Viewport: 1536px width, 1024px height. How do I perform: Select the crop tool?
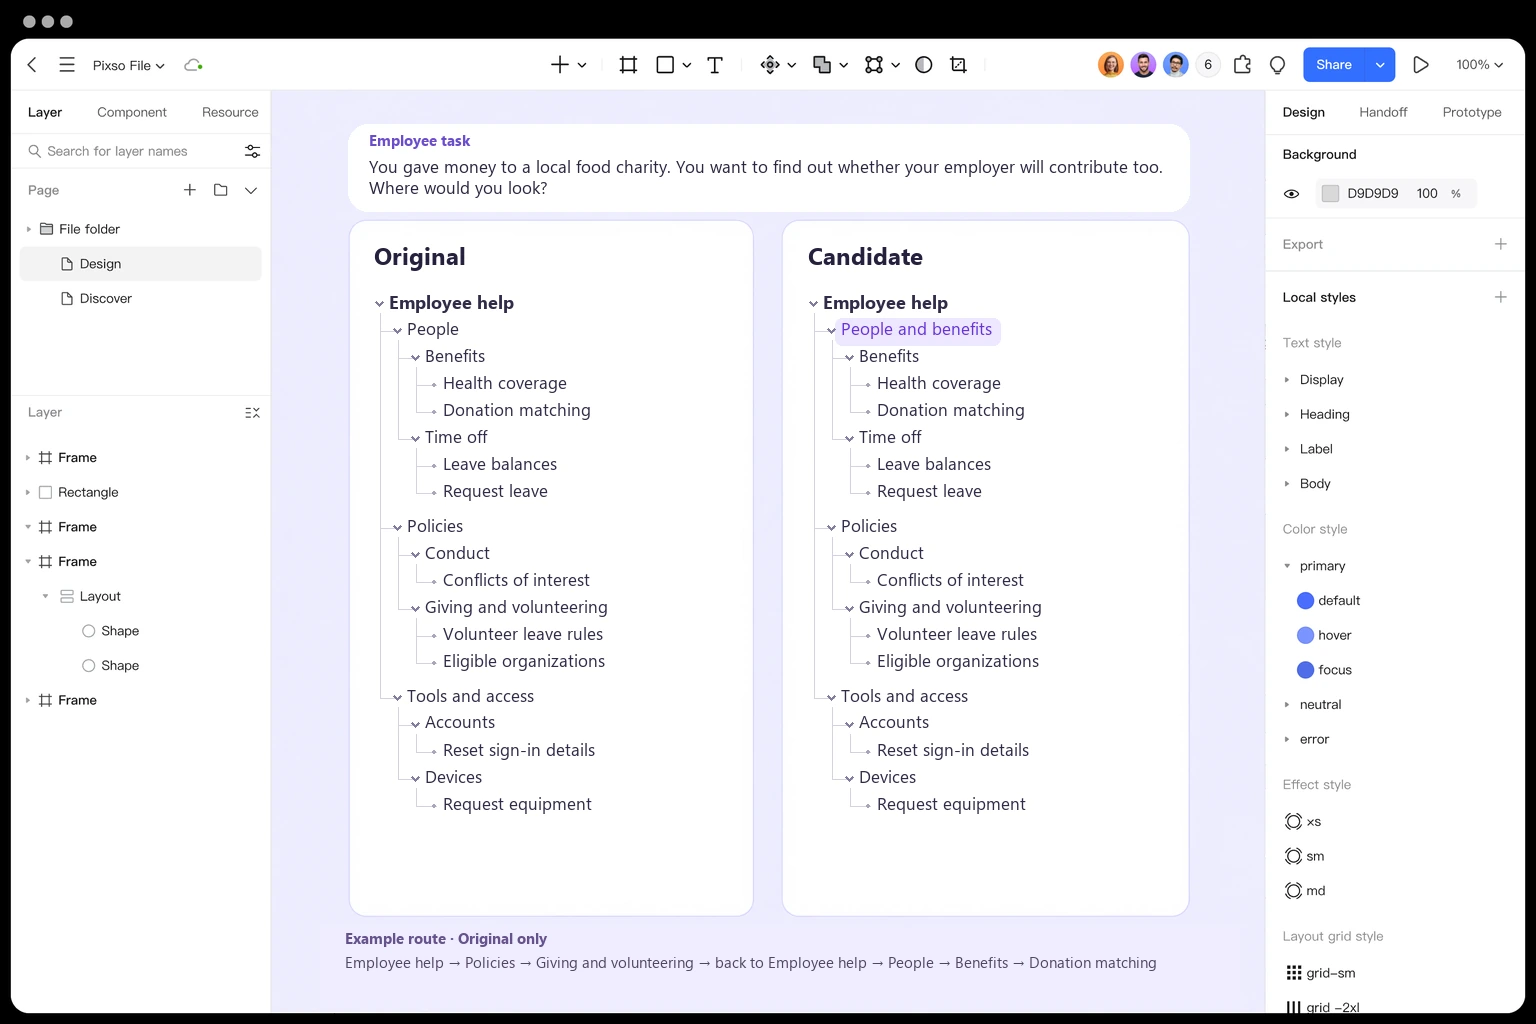(x=958, y=65)
